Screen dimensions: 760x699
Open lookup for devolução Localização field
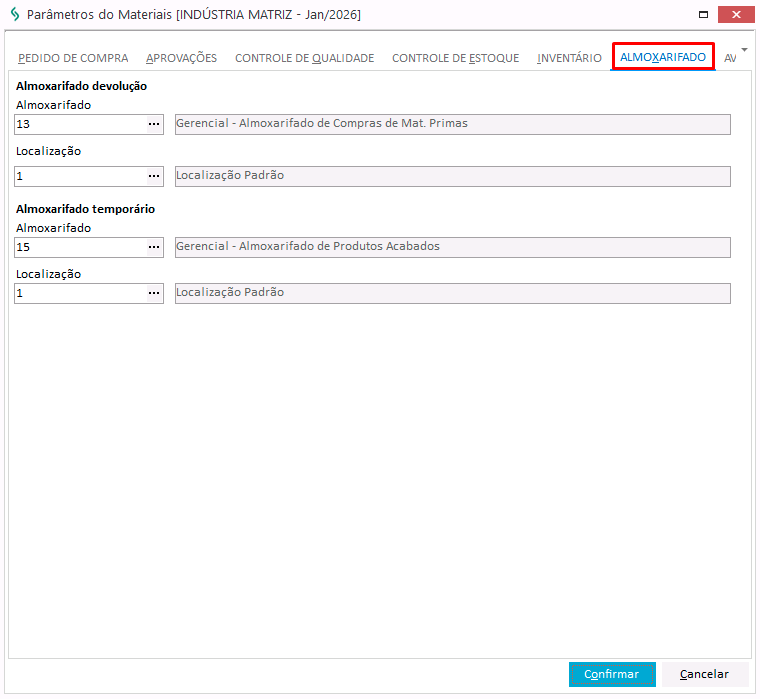click(154, 176)
